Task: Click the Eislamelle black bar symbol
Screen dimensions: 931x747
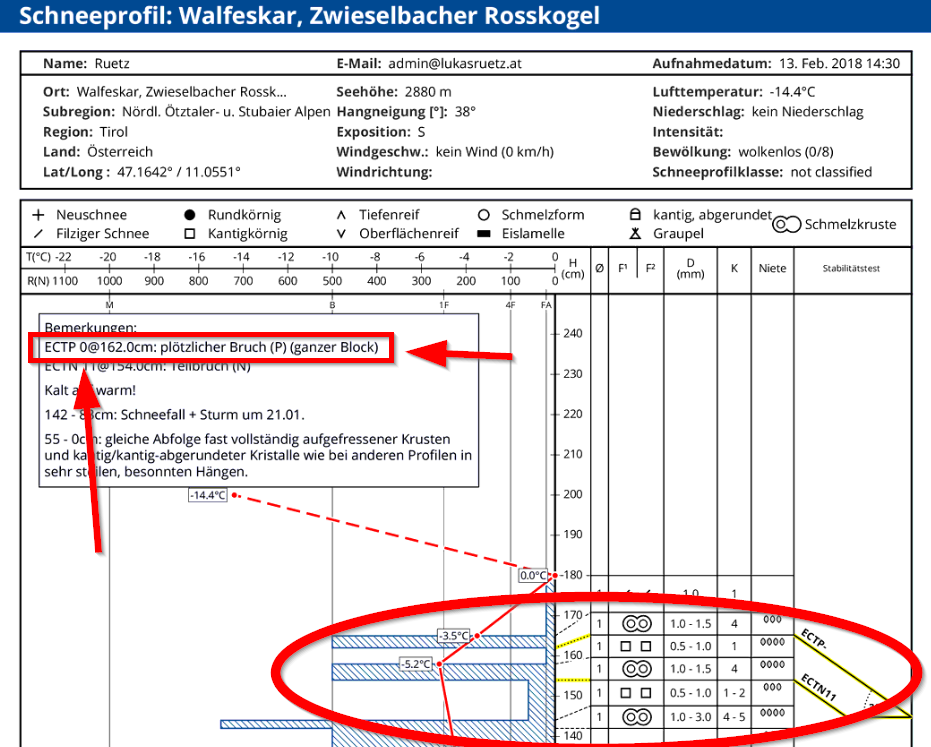Action: point(484,234)
